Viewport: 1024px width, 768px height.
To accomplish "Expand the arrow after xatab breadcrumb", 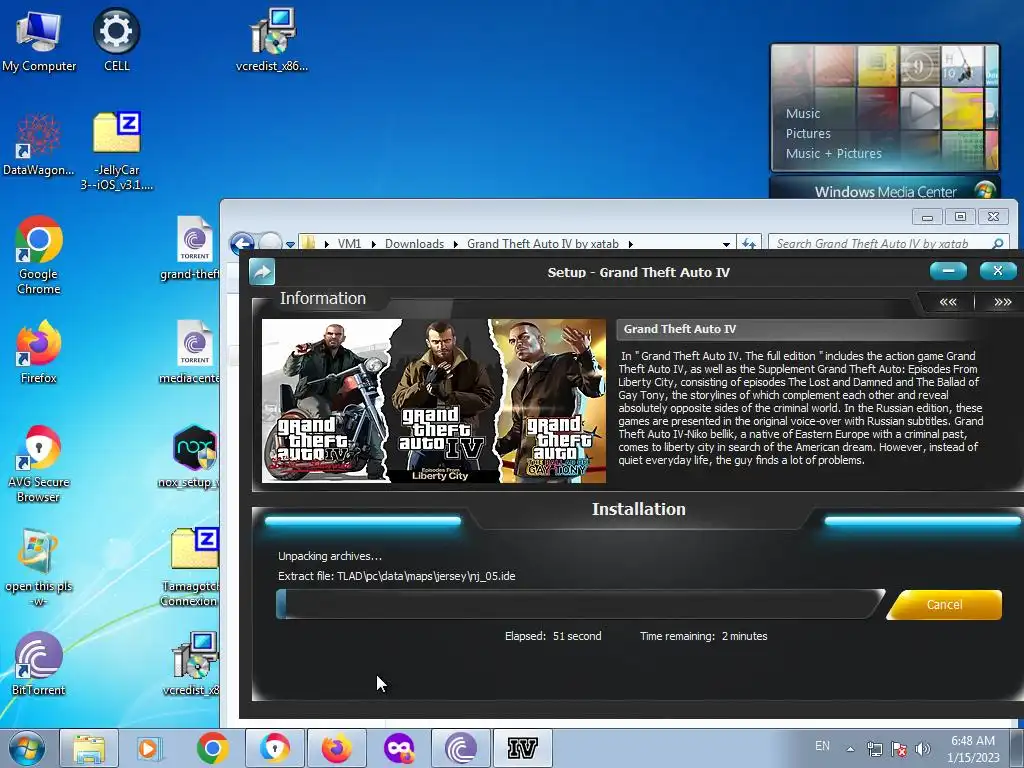I will point(630,244).
